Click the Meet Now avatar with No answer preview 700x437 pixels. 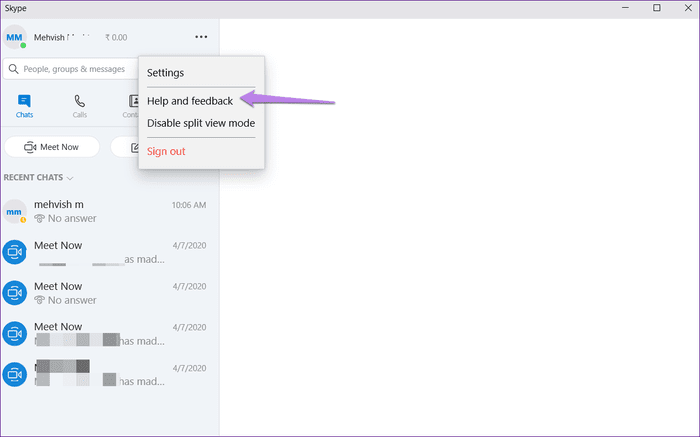coord(15,293)
